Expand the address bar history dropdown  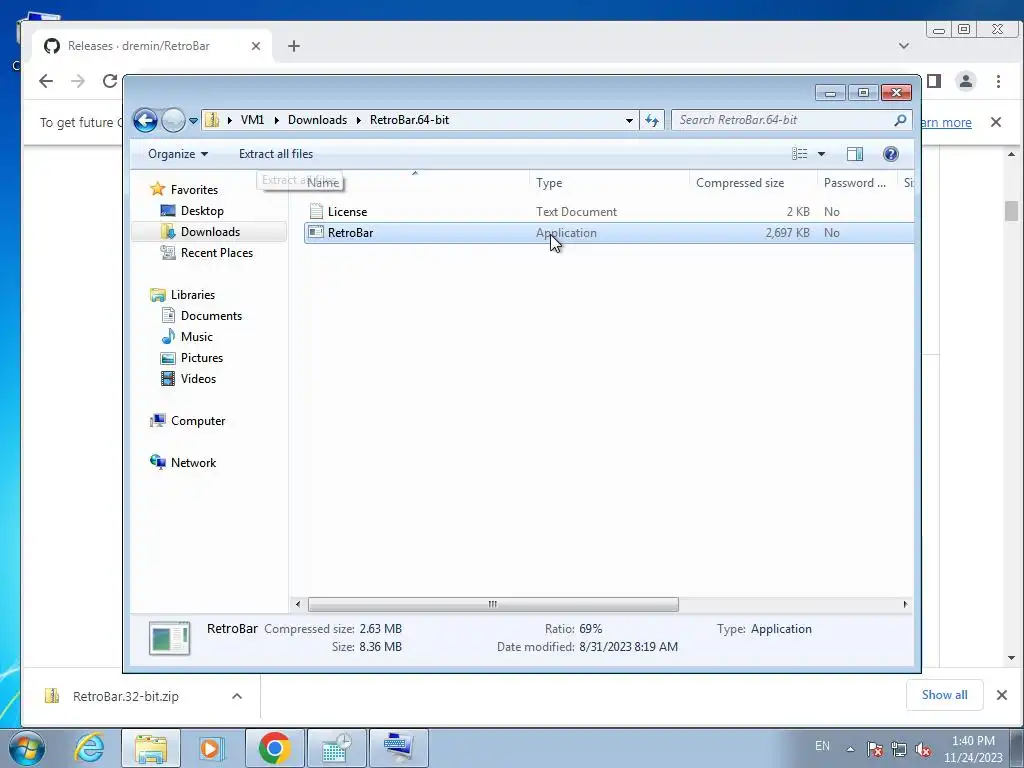(629, 120)
